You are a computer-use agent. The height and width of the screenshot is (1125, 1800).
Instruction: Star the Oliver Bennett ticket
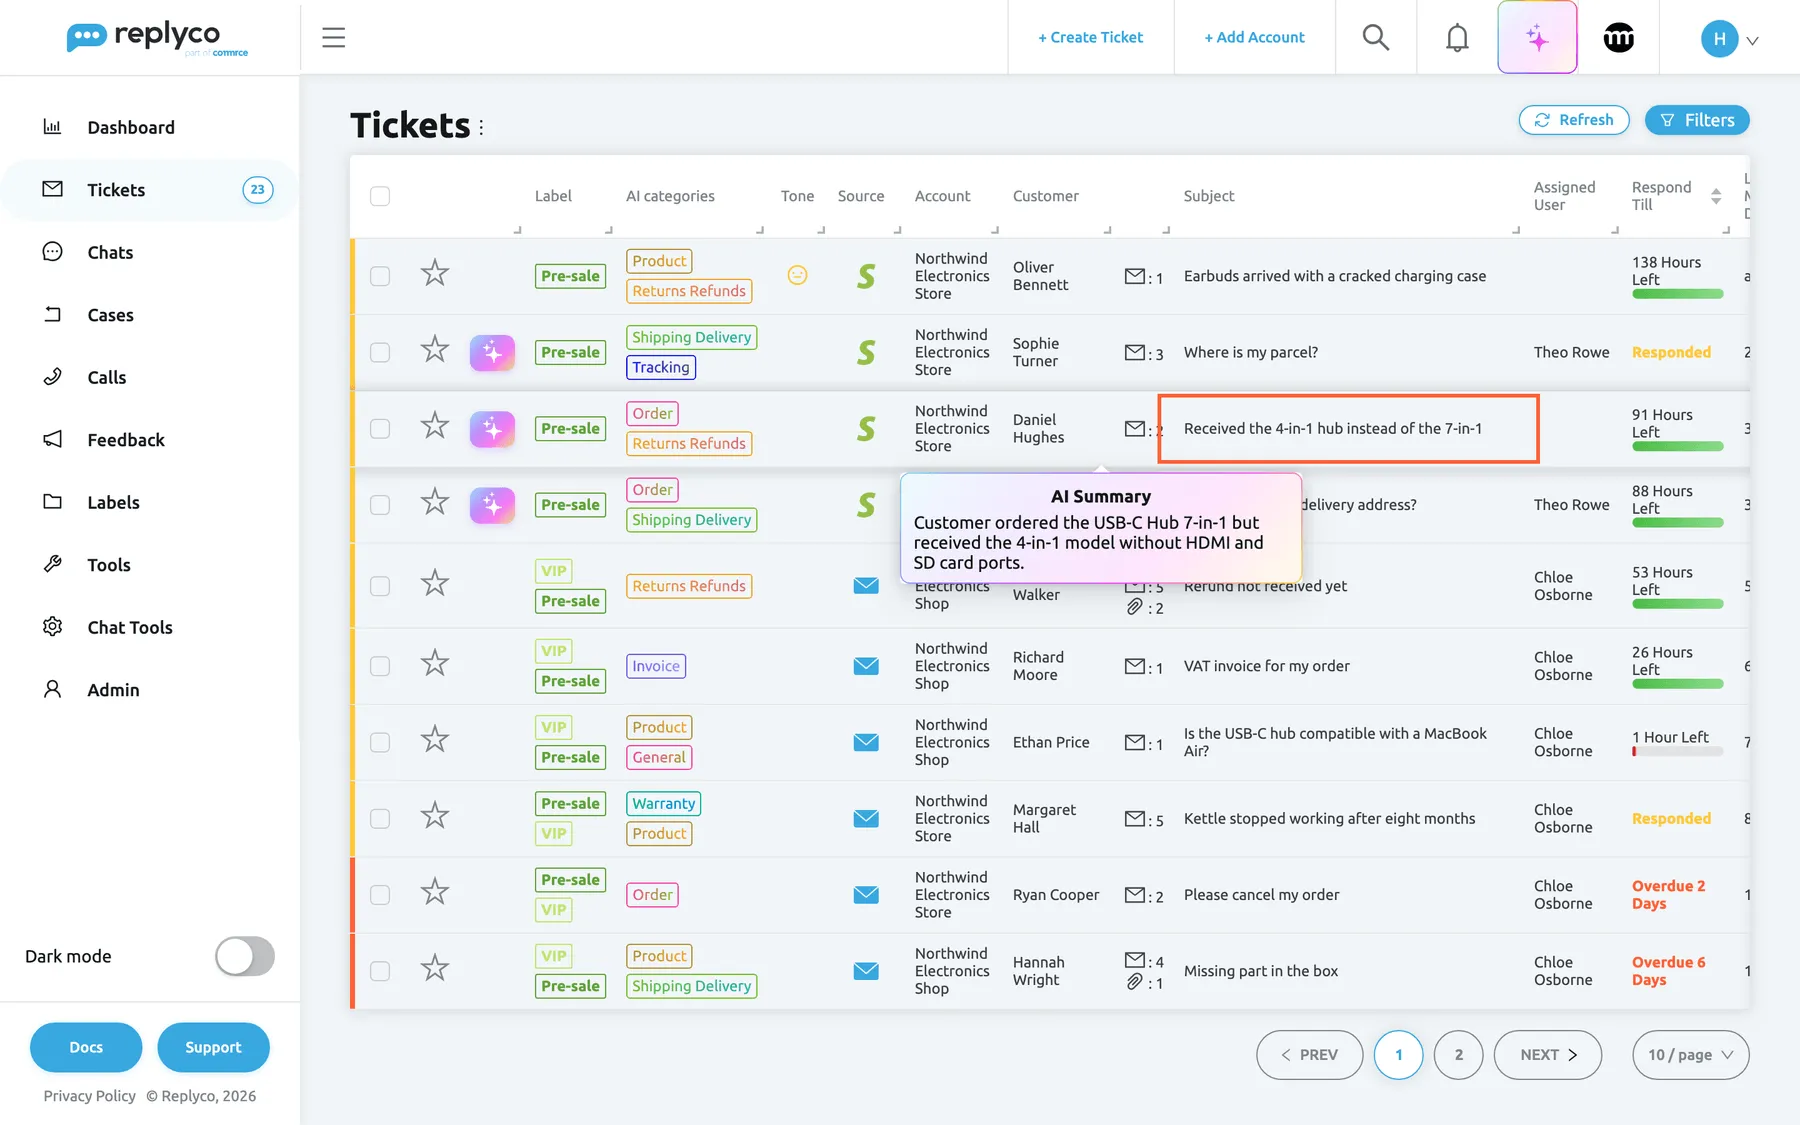[x=435, y=273]
